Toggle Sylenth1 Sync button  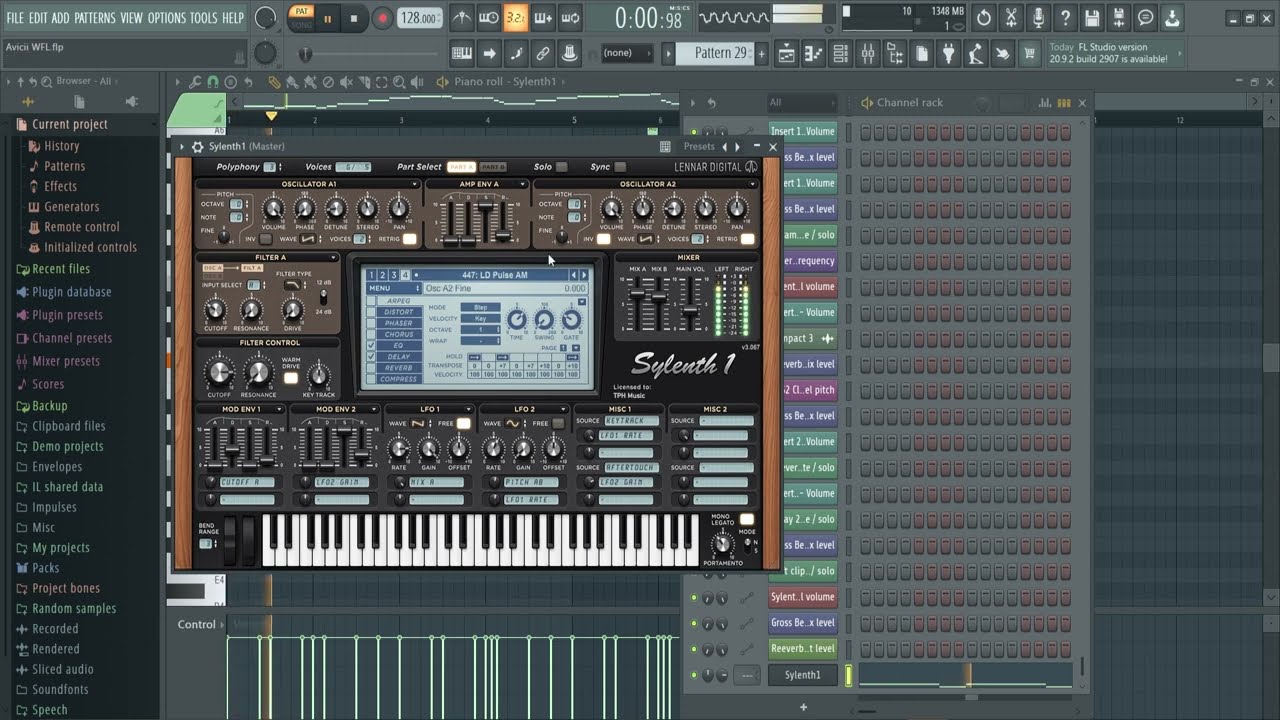(620, 167)
